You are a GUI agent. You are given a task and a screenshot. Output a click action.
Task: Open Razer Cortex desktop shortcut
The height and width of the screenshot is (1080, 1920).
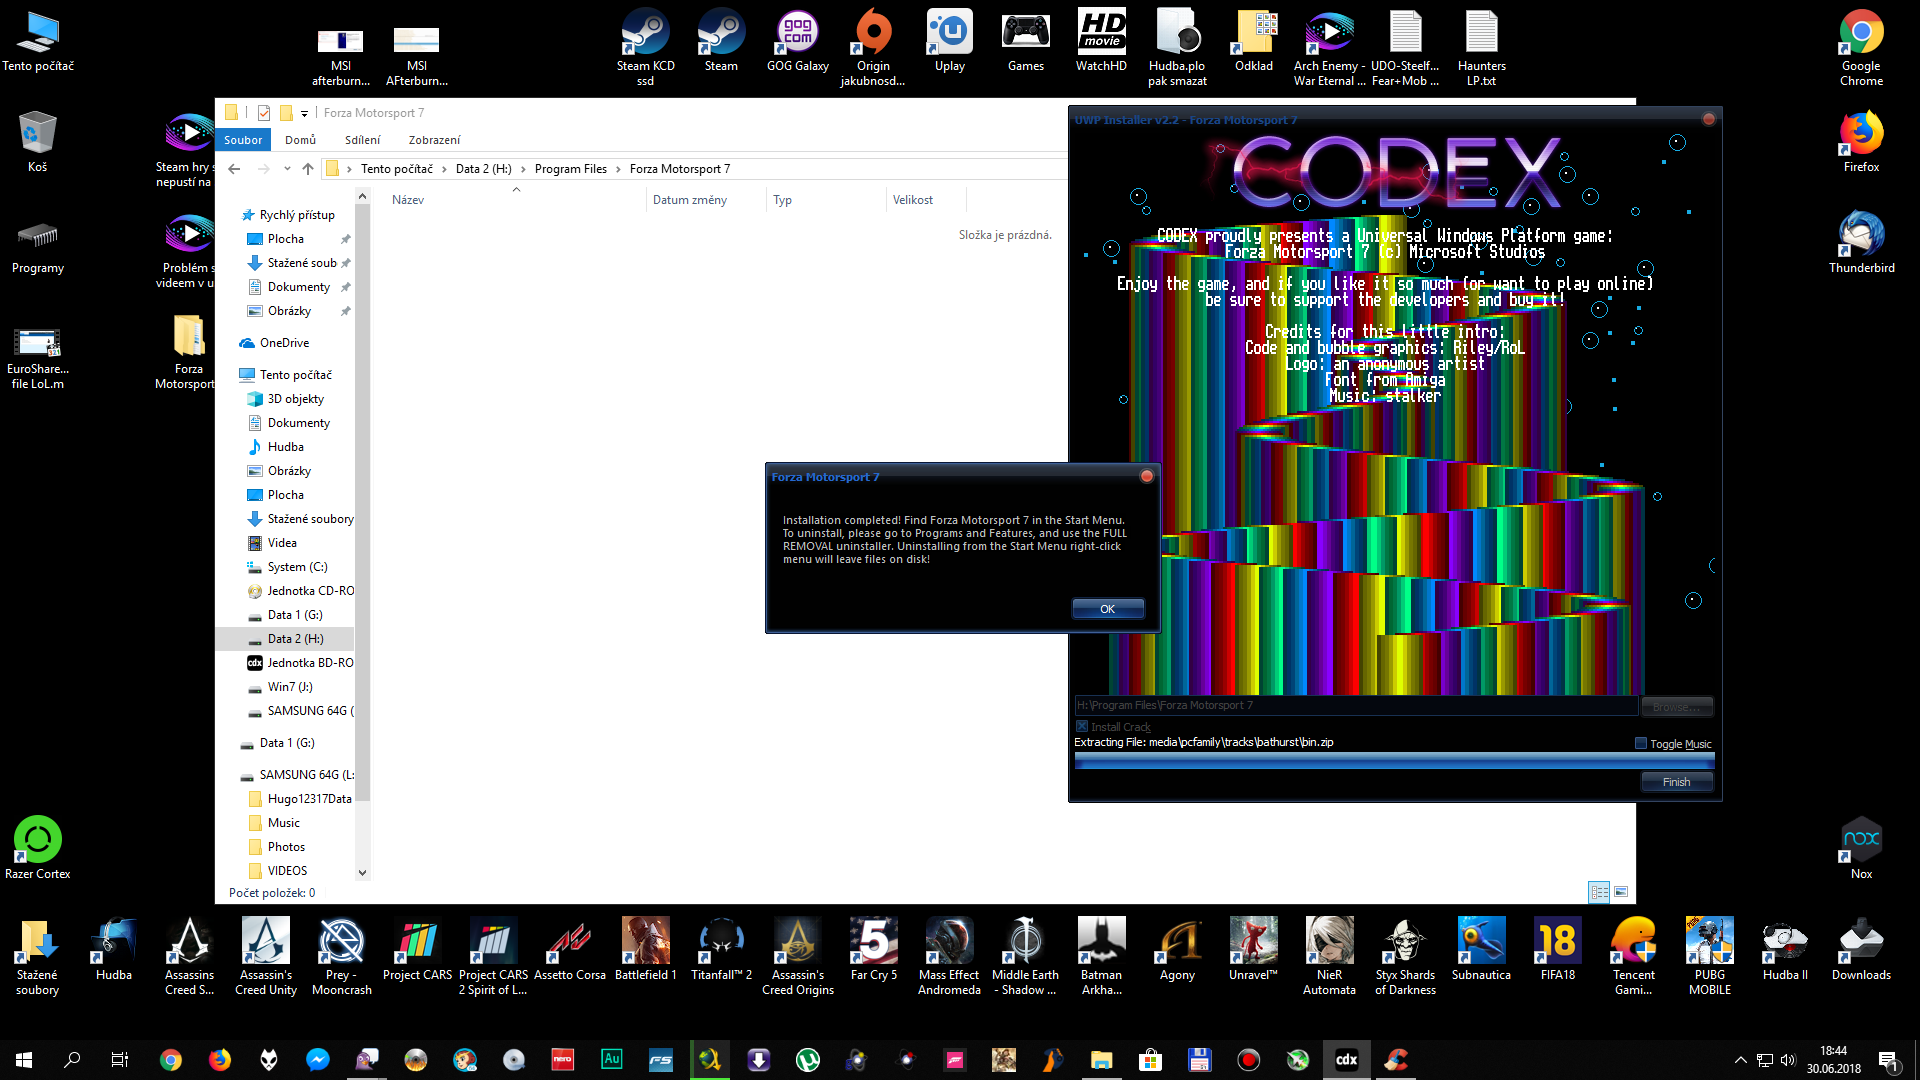[x=37, y=849]
